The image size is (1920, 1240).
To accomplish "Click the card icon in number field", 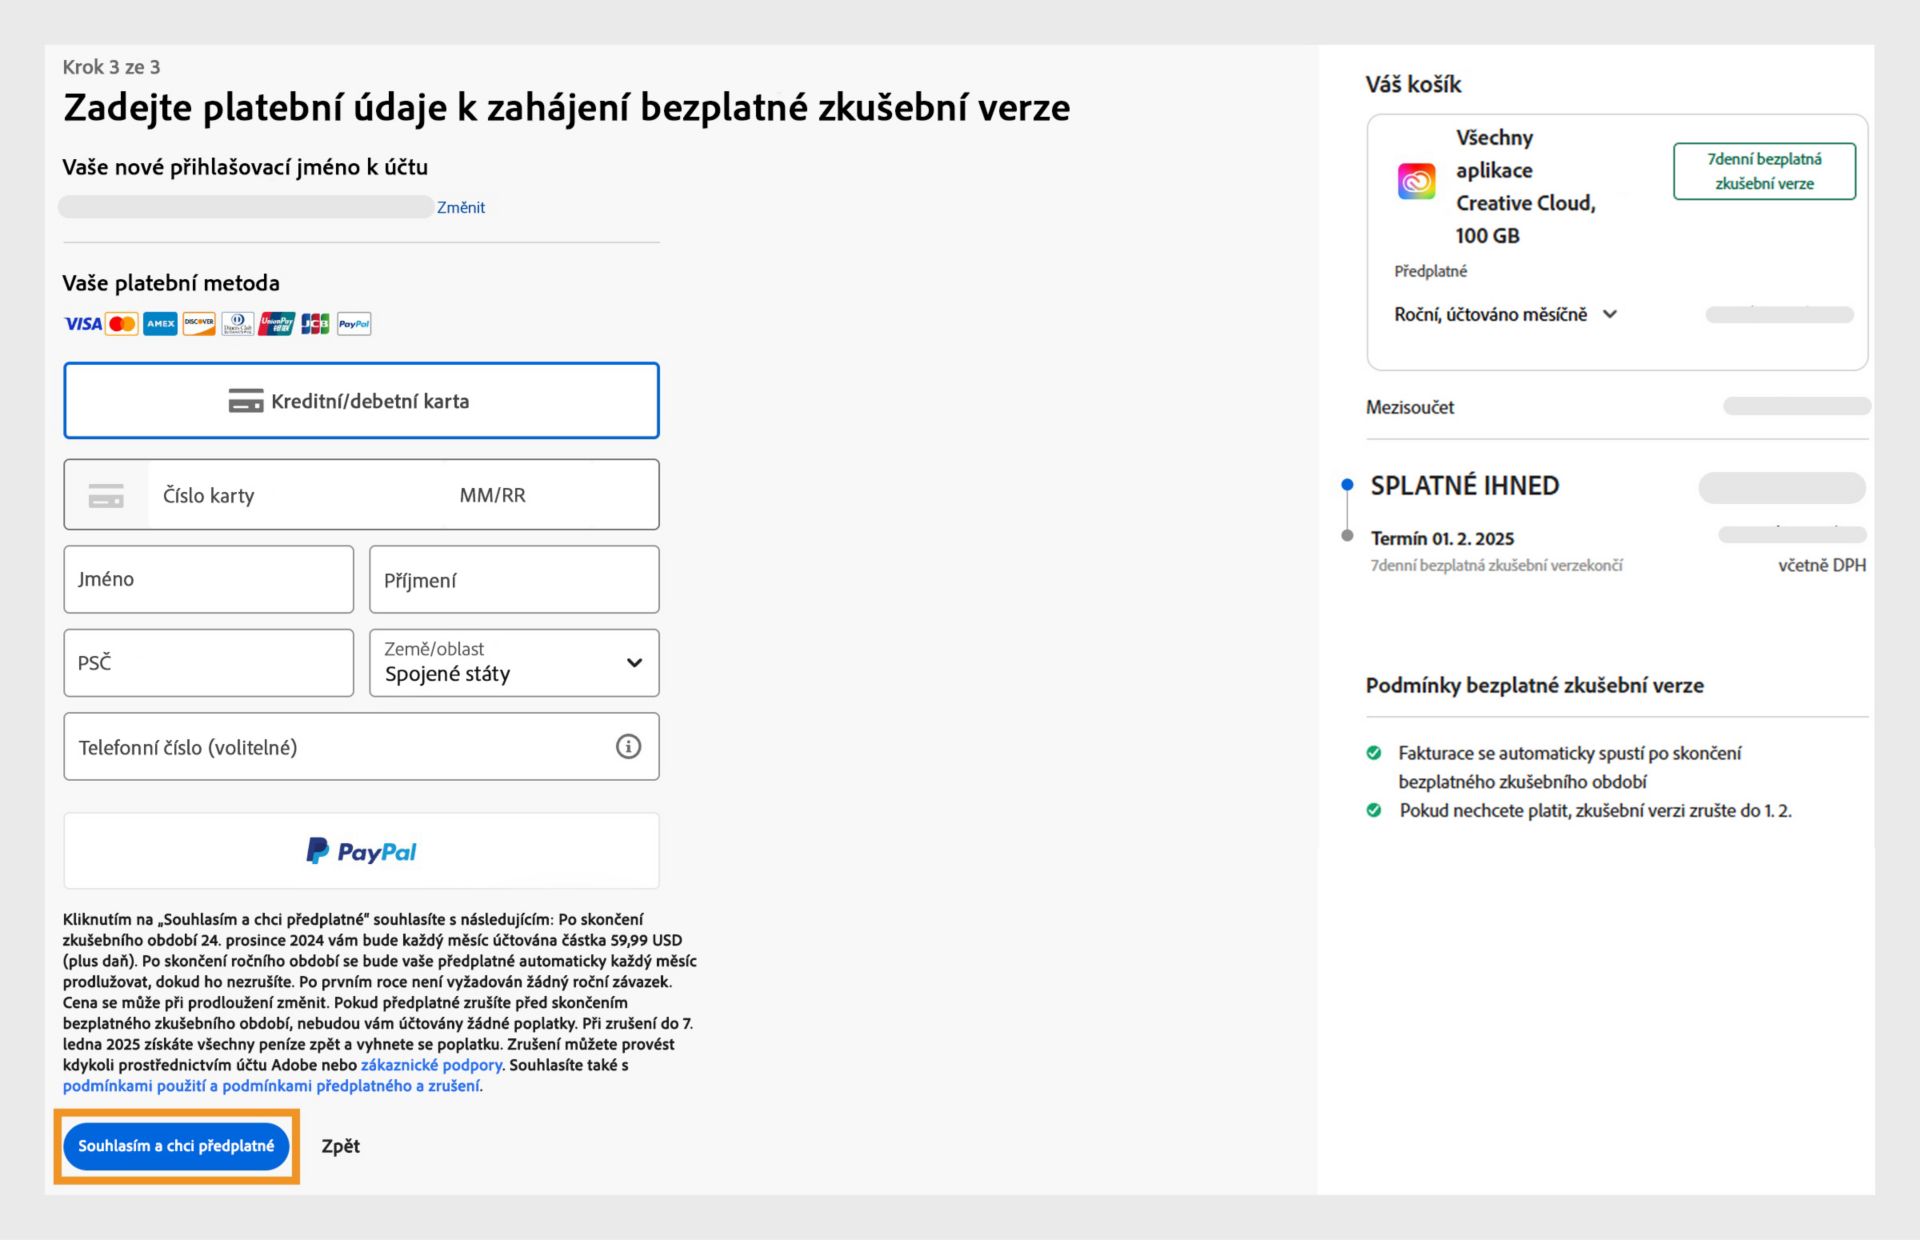I will click(106, 495).
